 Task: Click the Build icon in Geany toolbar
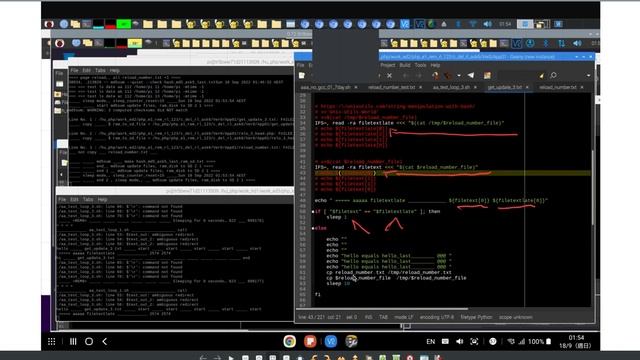[448, 76]
